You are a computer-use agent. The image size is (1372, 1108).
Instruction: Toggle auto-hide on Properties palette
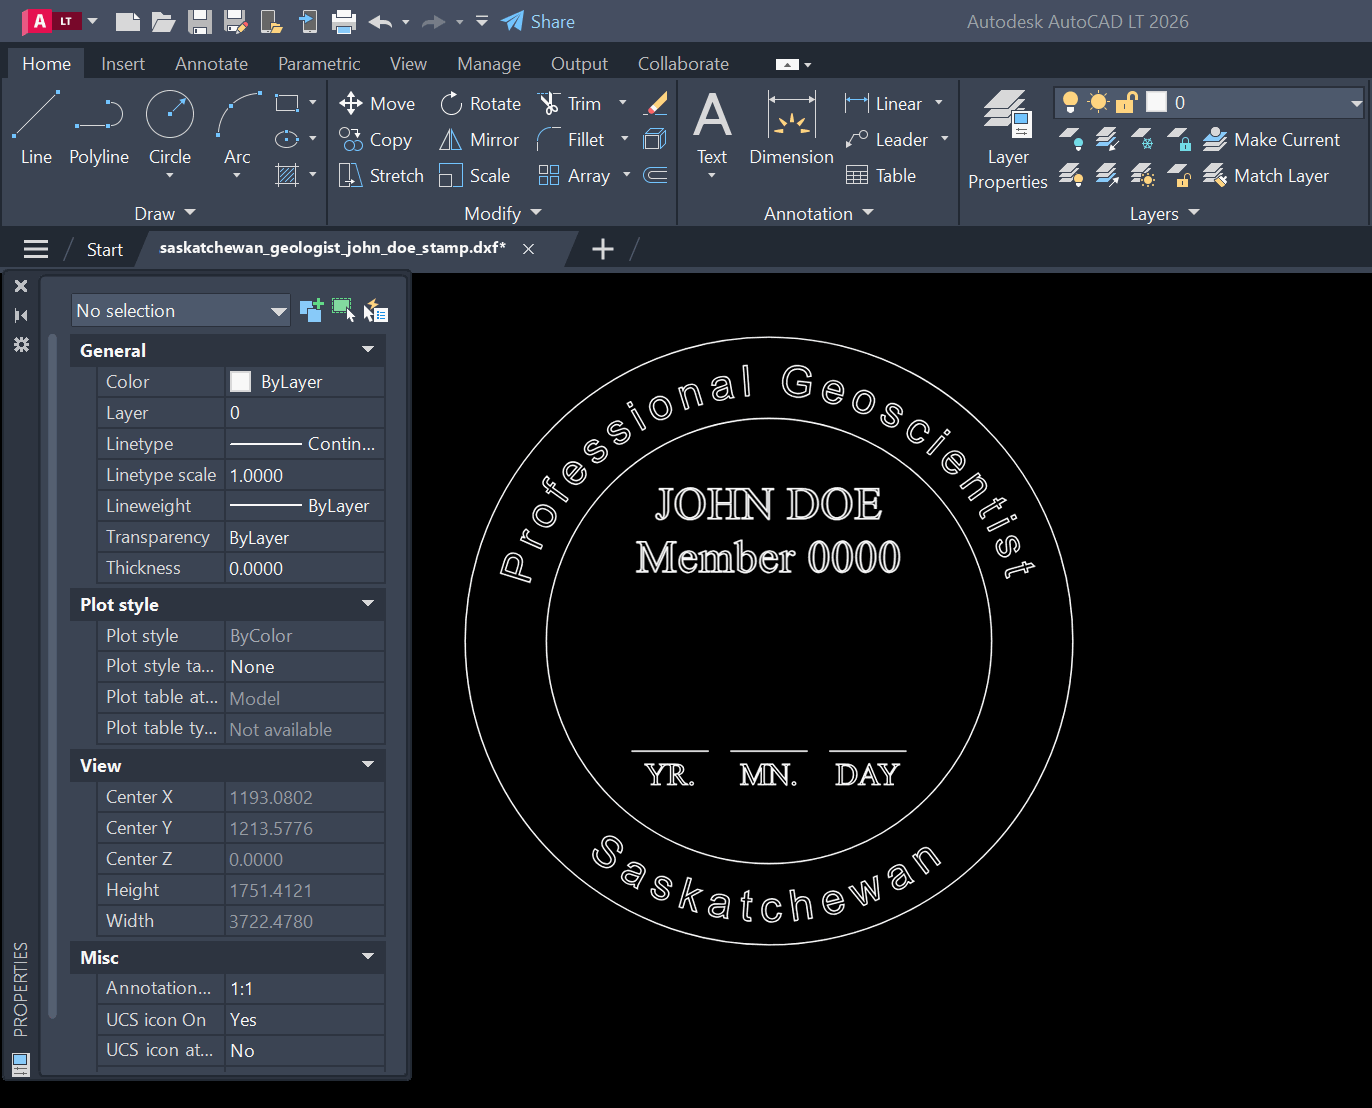20,315
